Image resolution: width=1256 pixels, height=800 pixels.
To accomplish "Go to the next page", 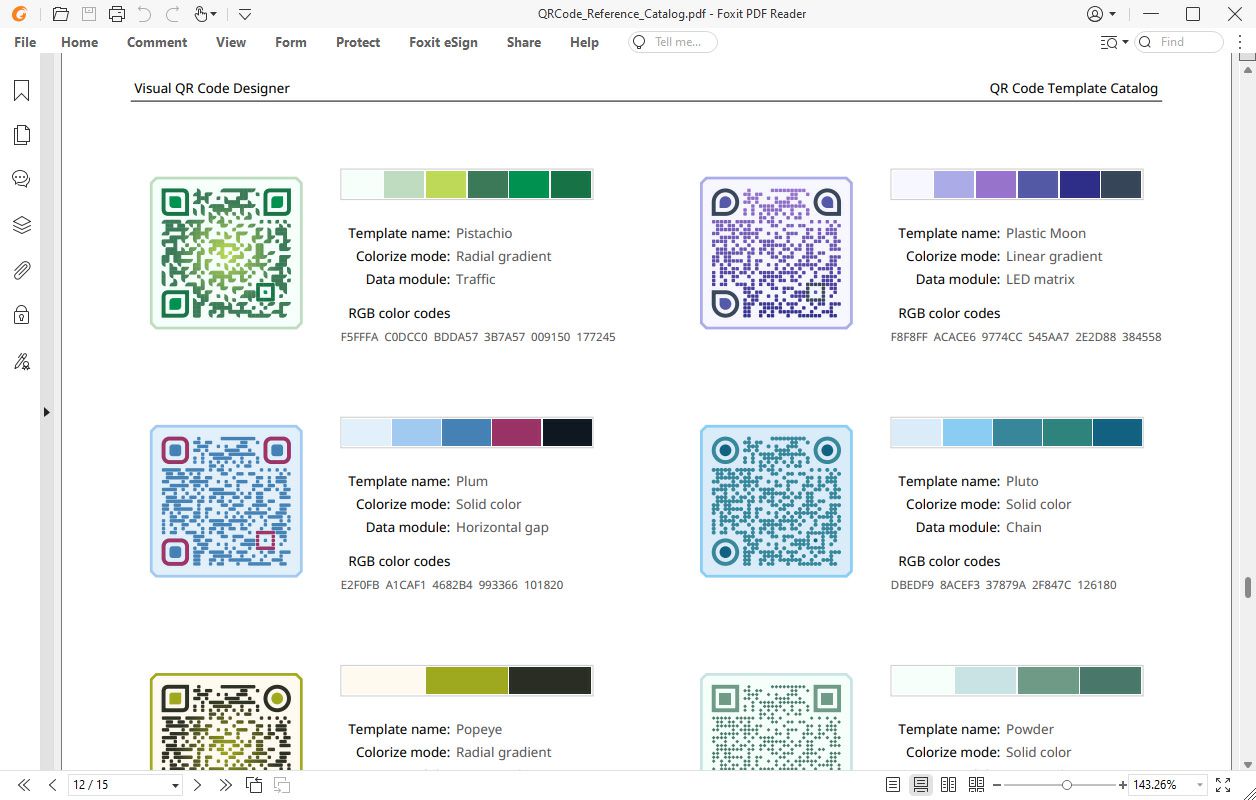I will point(198,785).
